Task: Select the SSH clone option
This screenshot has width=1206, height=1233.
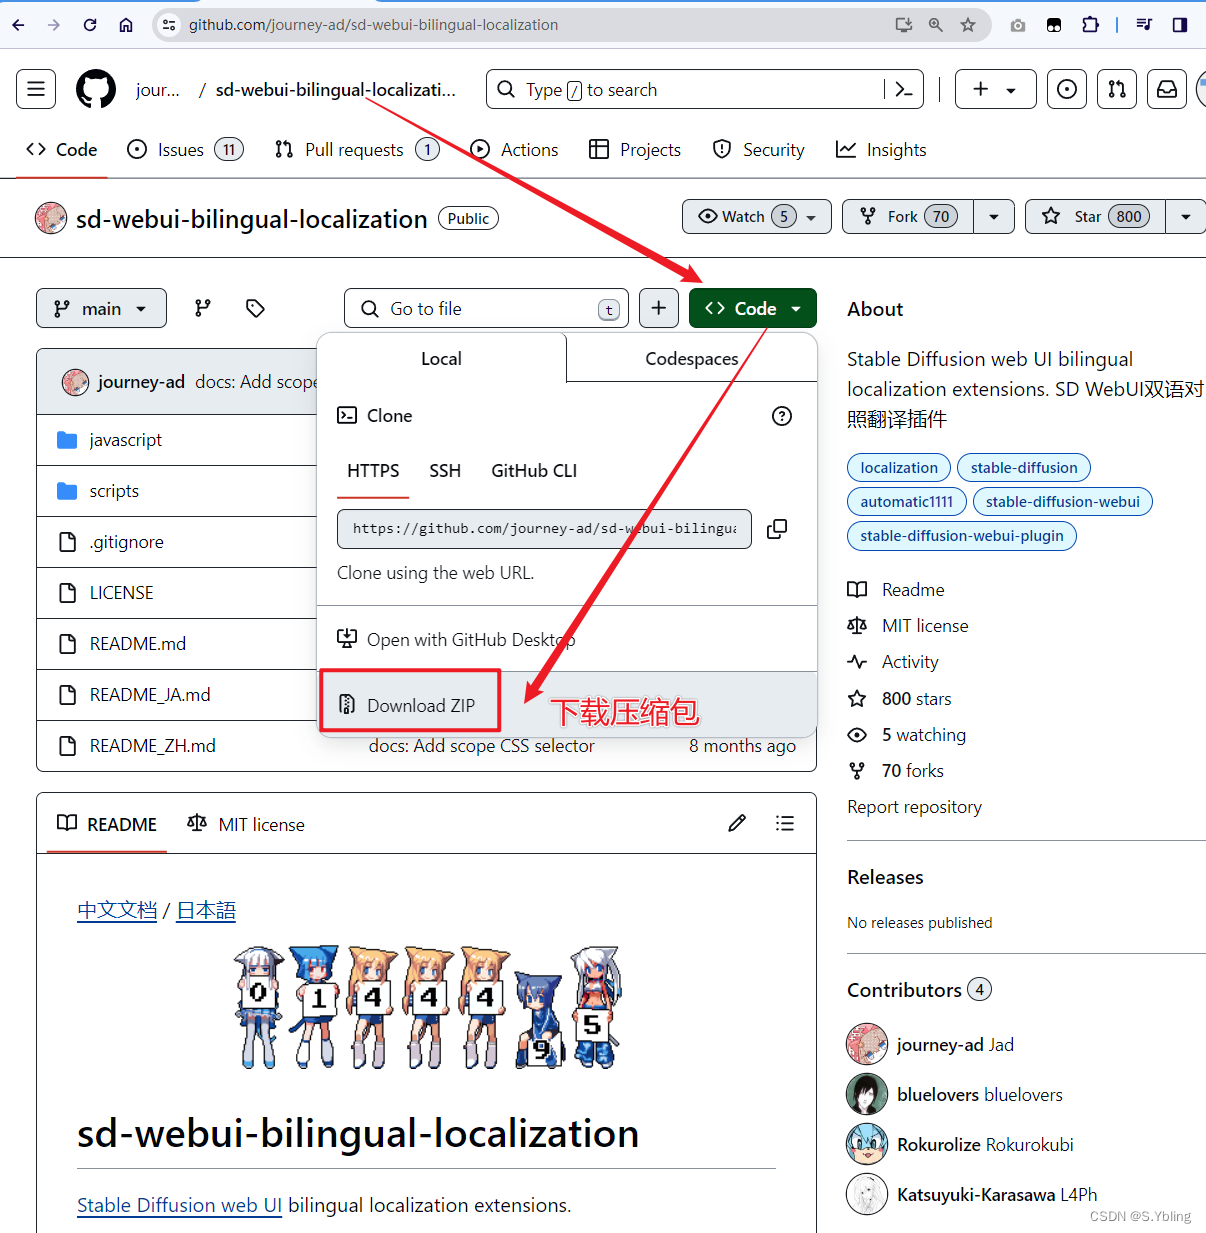Action: [x=445, y=471]
